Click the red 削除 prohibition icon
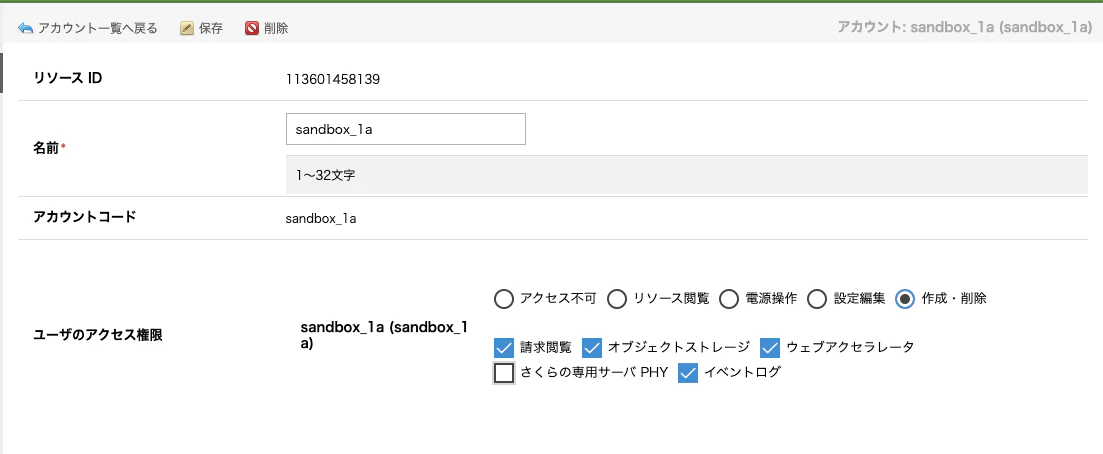This screenshot has height=454, width=1103. 252,28
